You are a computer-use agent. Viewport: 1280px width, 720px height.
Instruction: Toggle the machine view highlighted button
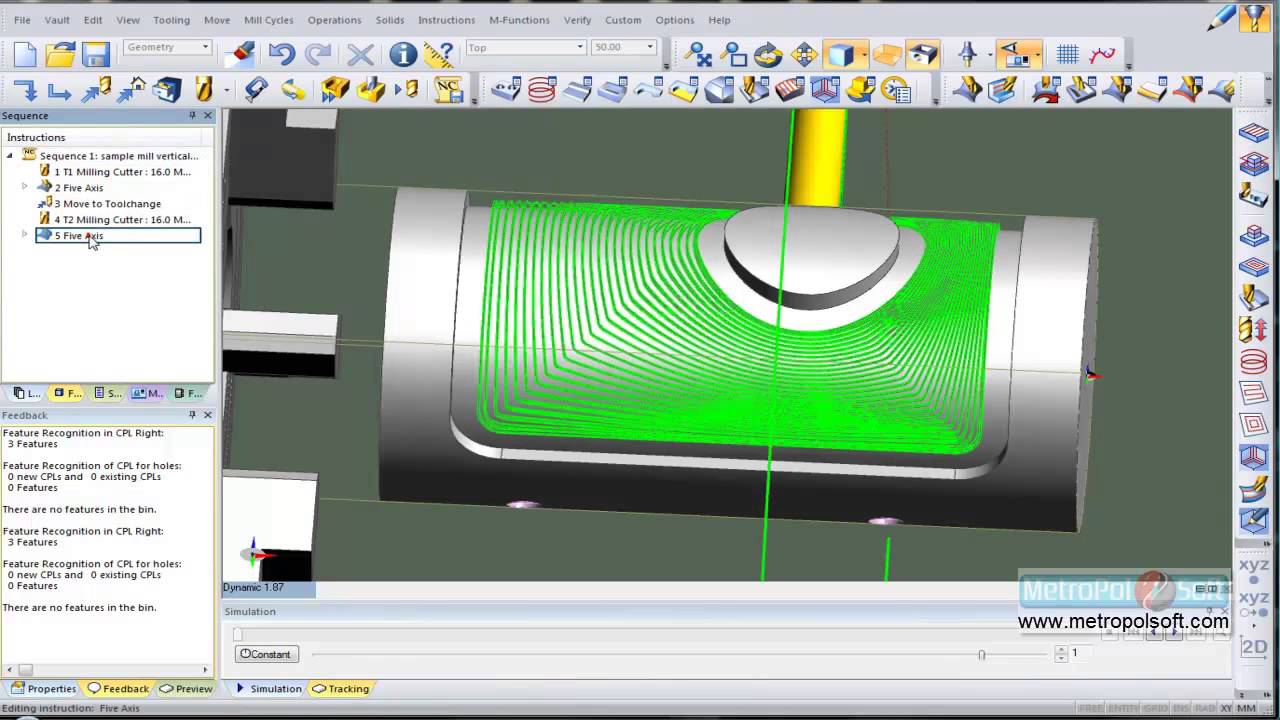pos(1016,55)
